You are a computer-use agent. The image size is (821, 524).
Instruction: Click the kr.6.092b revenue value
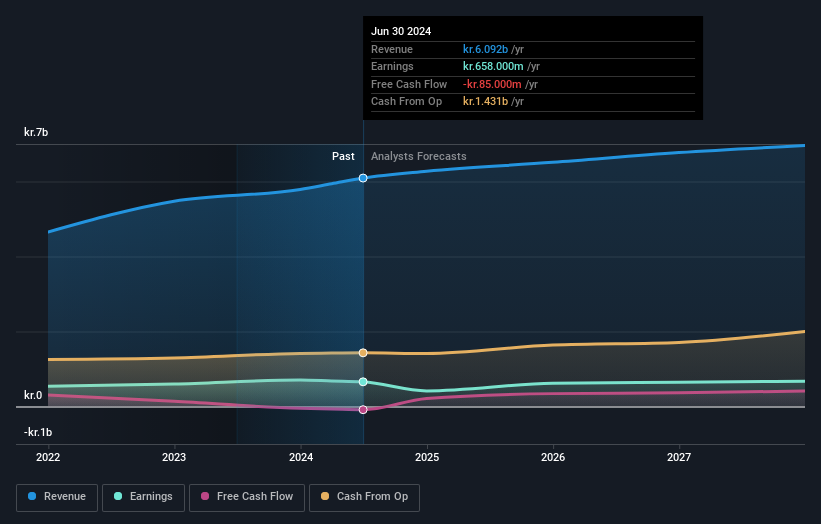tap(485, 49)
